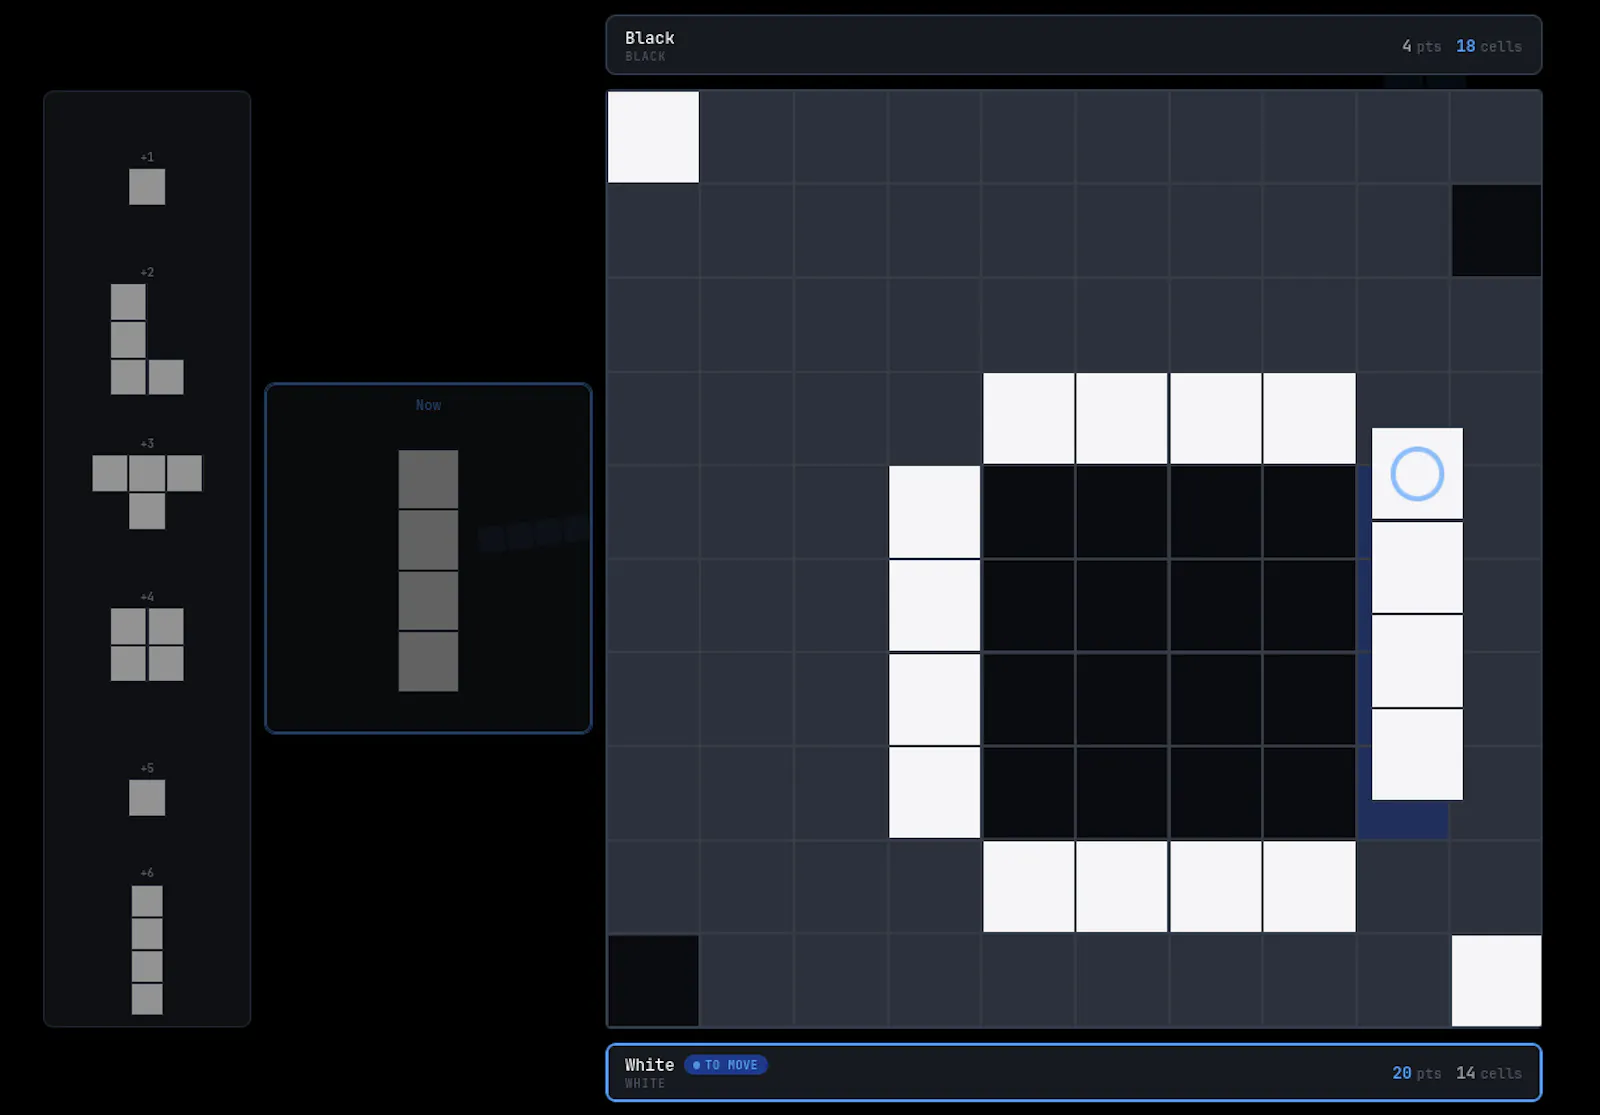The image size is (1600, 1115).
Task: Click the empty top-right corner board cell
Action: (1496, 137)
